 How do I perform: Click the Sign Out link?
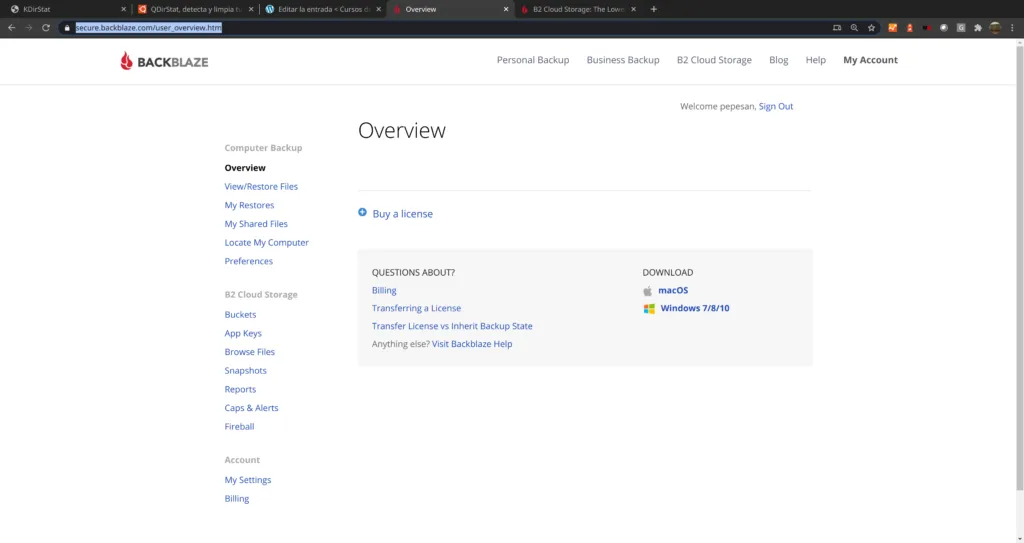coord(776,106)
